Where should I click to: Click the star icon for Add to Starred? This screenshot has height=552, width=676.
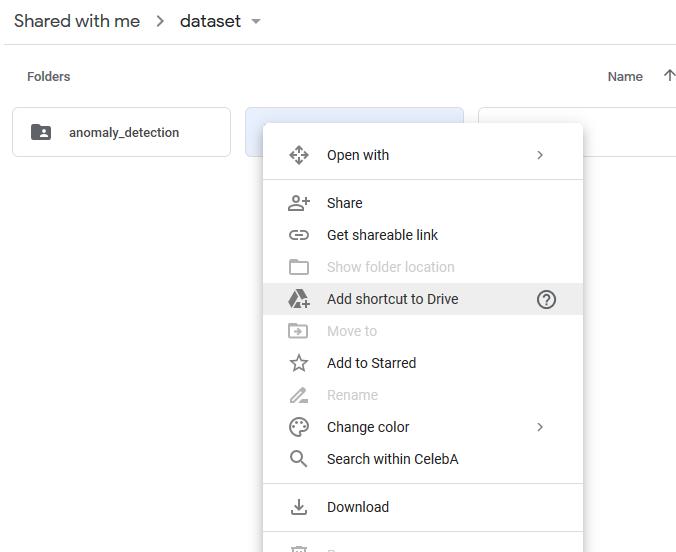point(298,363)
